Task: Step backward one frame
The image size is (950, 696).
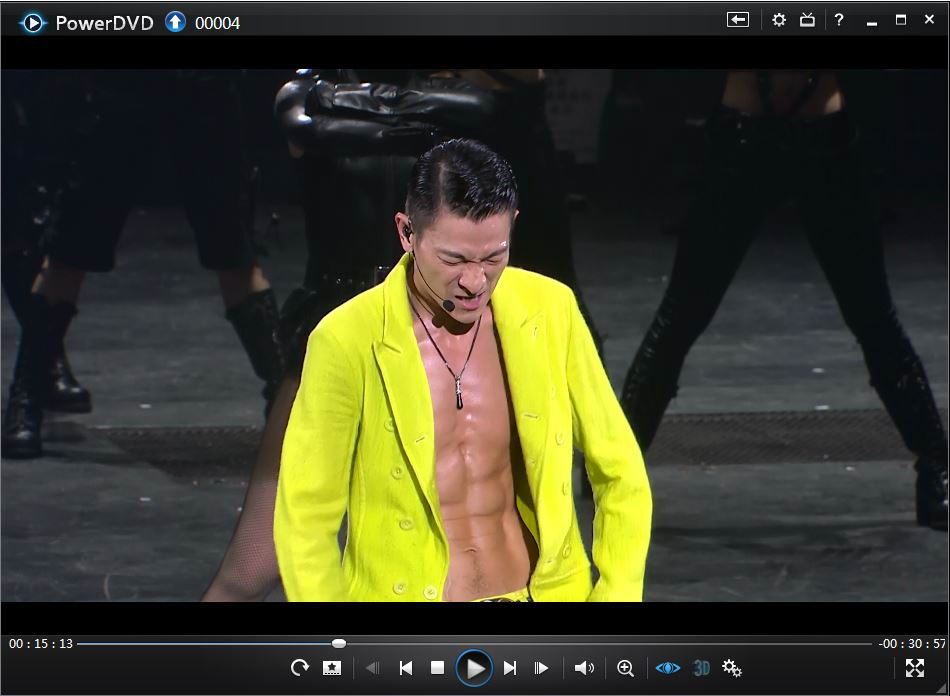Action: point(372,668)
